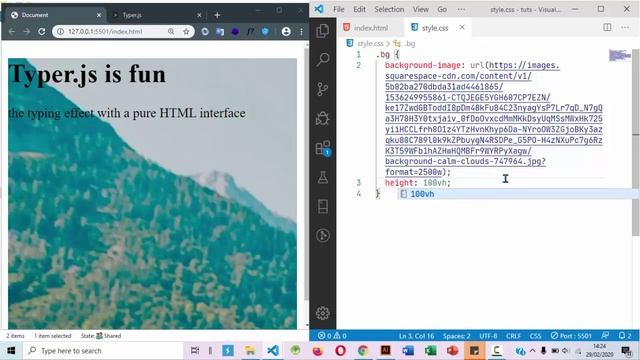Open notifications bell in status bar
Viewport: 640px width, 360px height.
(625, 335)
